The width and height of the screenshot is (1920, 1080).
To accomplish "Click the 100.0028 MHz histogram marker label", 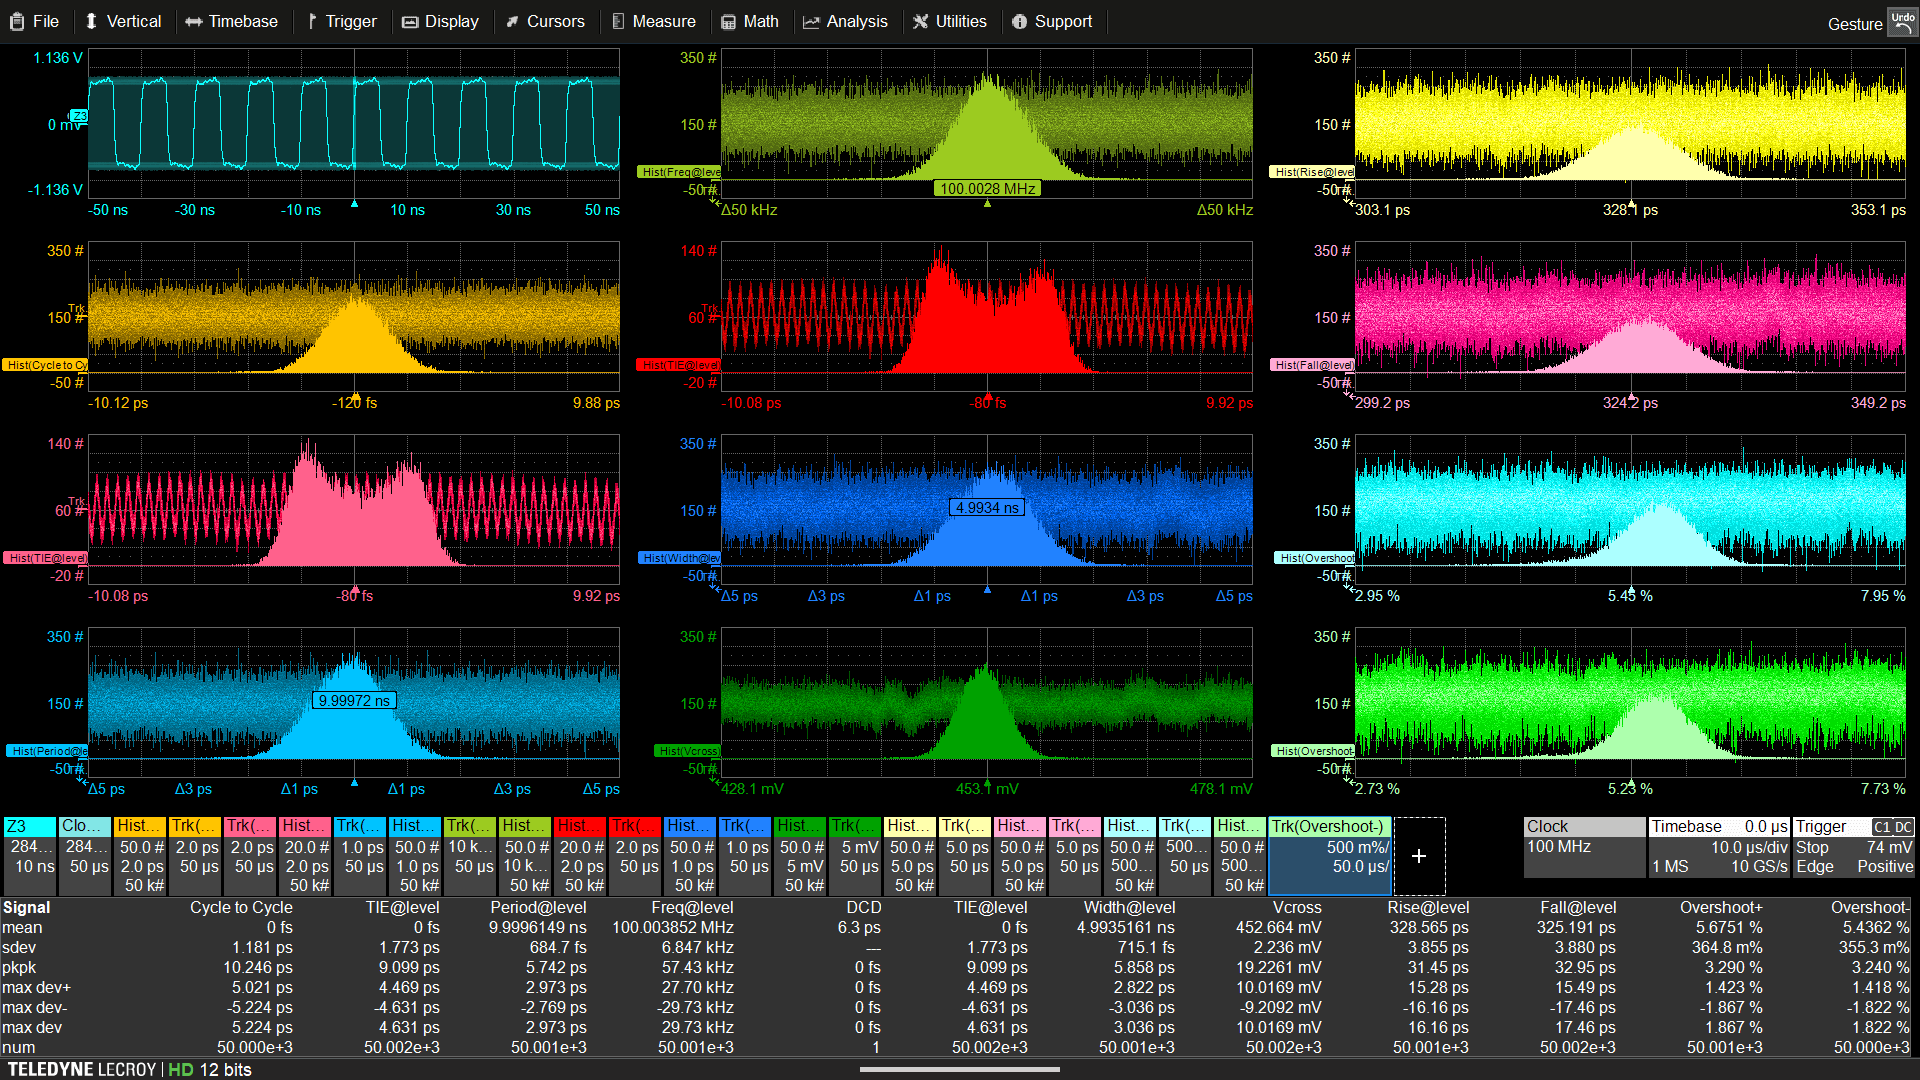I will click(987, 188).
